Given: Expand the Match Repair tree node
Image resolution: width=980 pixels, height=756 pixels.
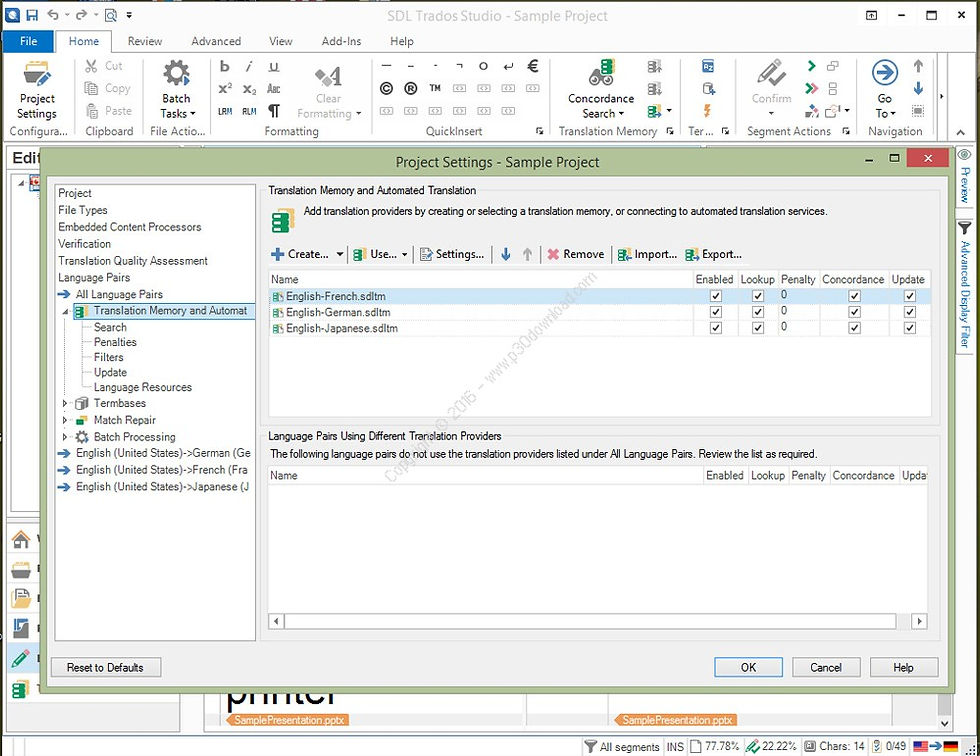Looking at the screenshot, I should tap(65, 420).
